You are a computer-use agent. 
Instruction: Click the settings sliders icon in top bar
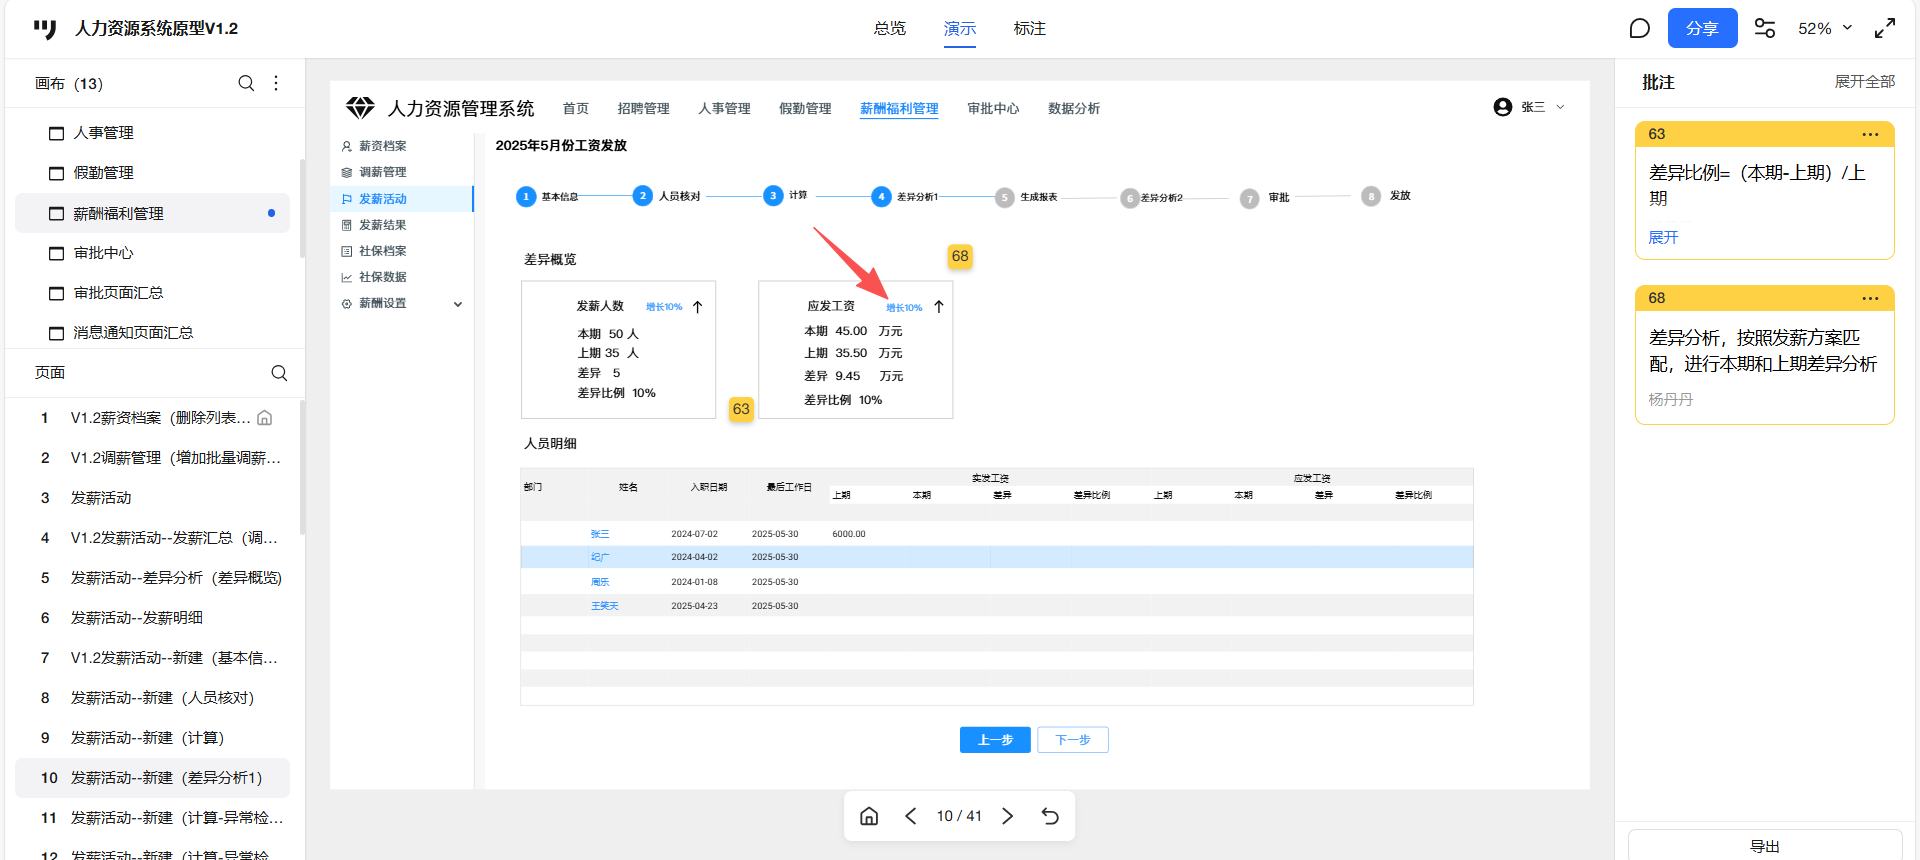coord(1765,28)
